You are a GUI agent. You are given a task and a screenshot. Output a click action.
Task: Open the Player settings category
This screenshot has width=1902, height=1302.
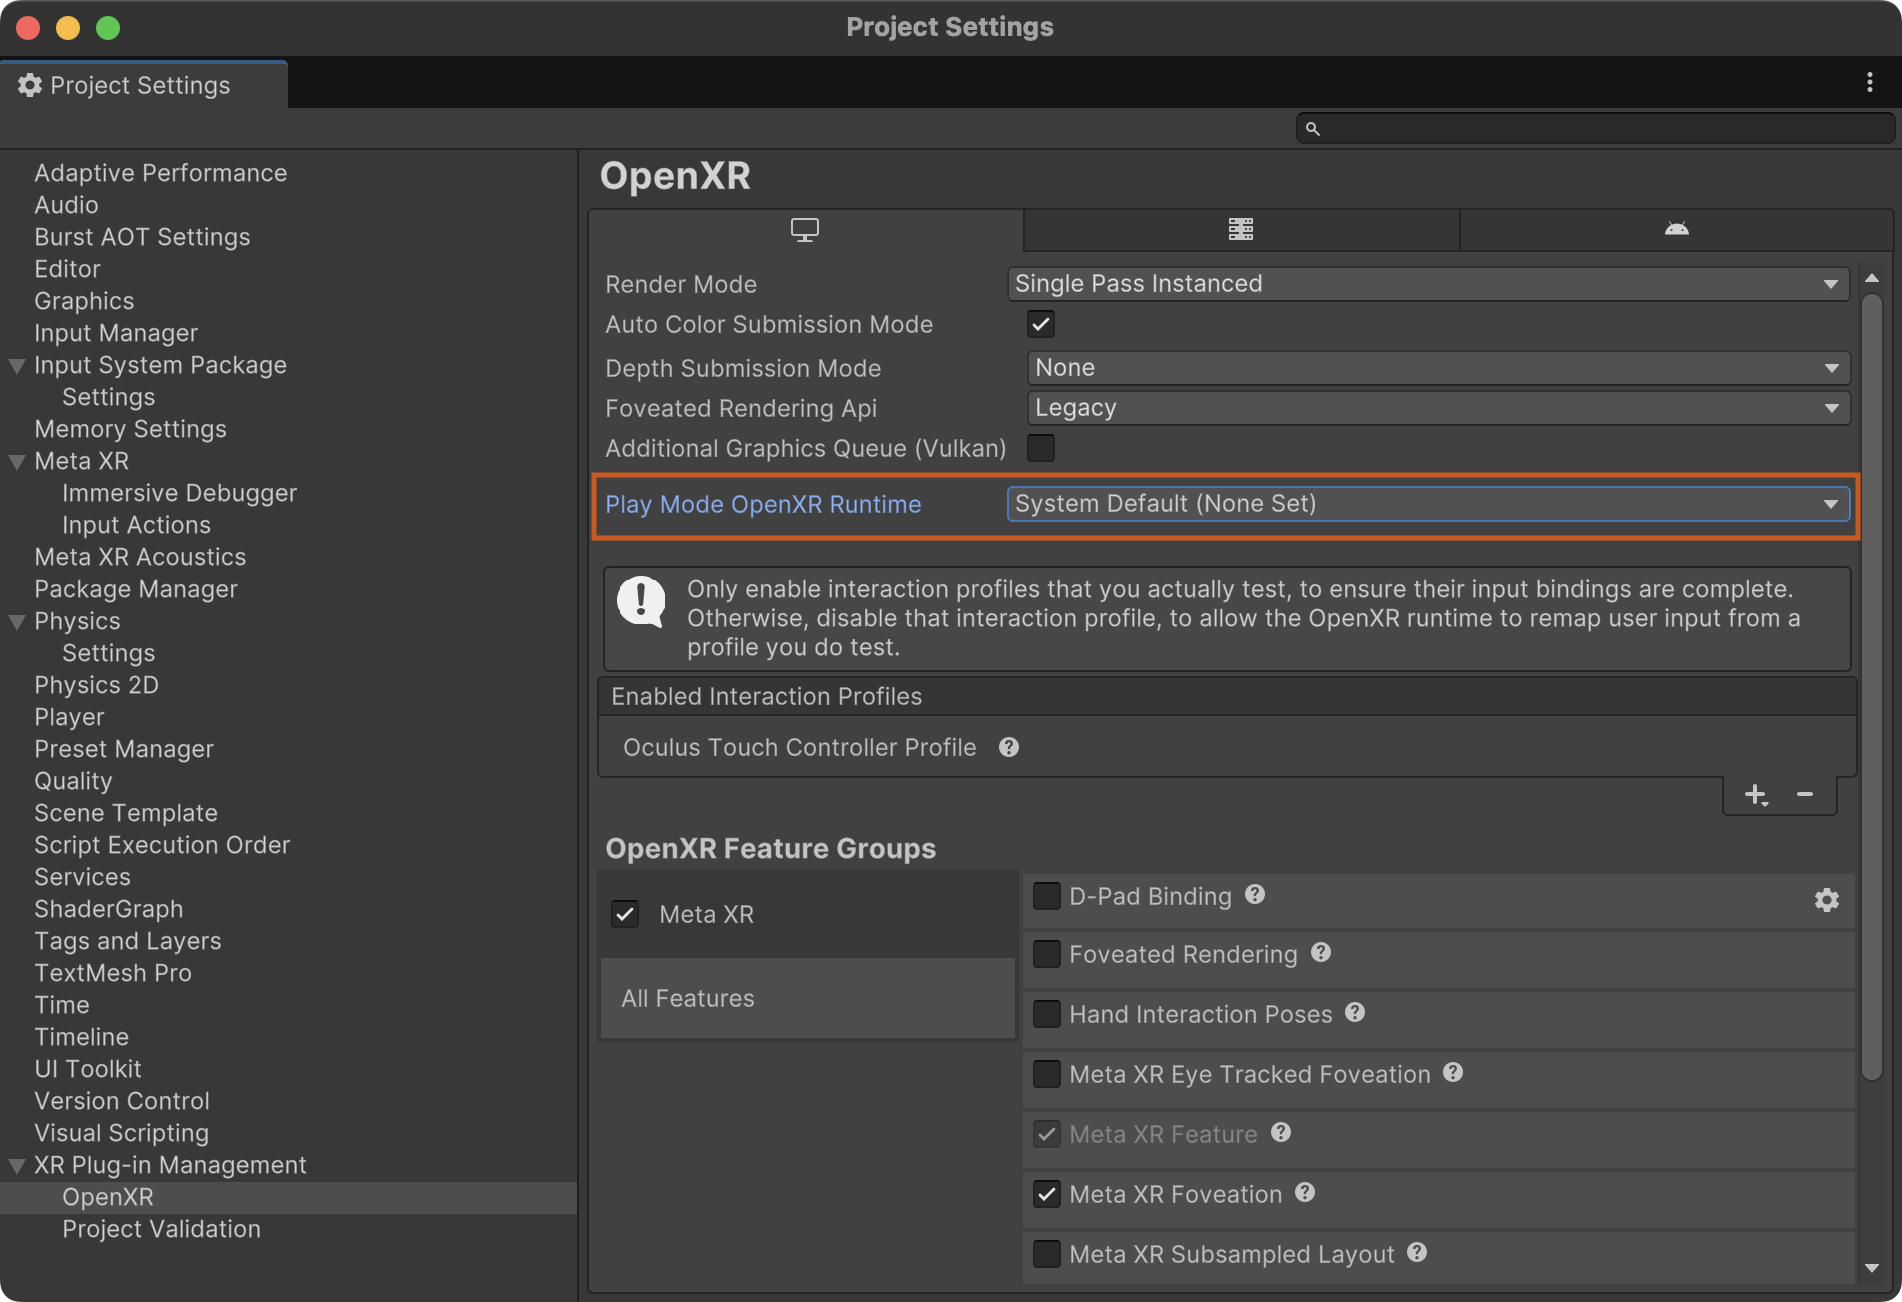pos(69,717)
